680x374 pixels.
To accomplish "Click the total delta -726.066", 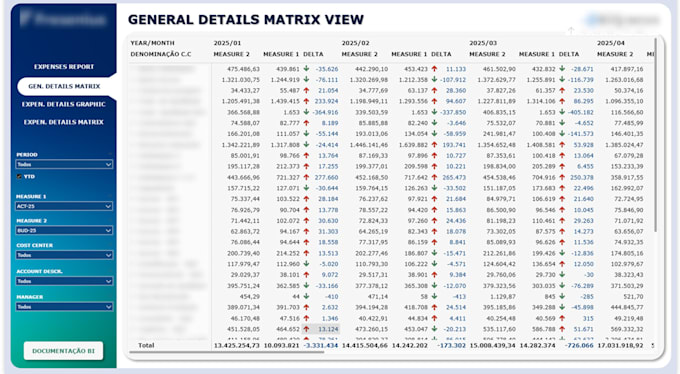I will coord(579,345).
